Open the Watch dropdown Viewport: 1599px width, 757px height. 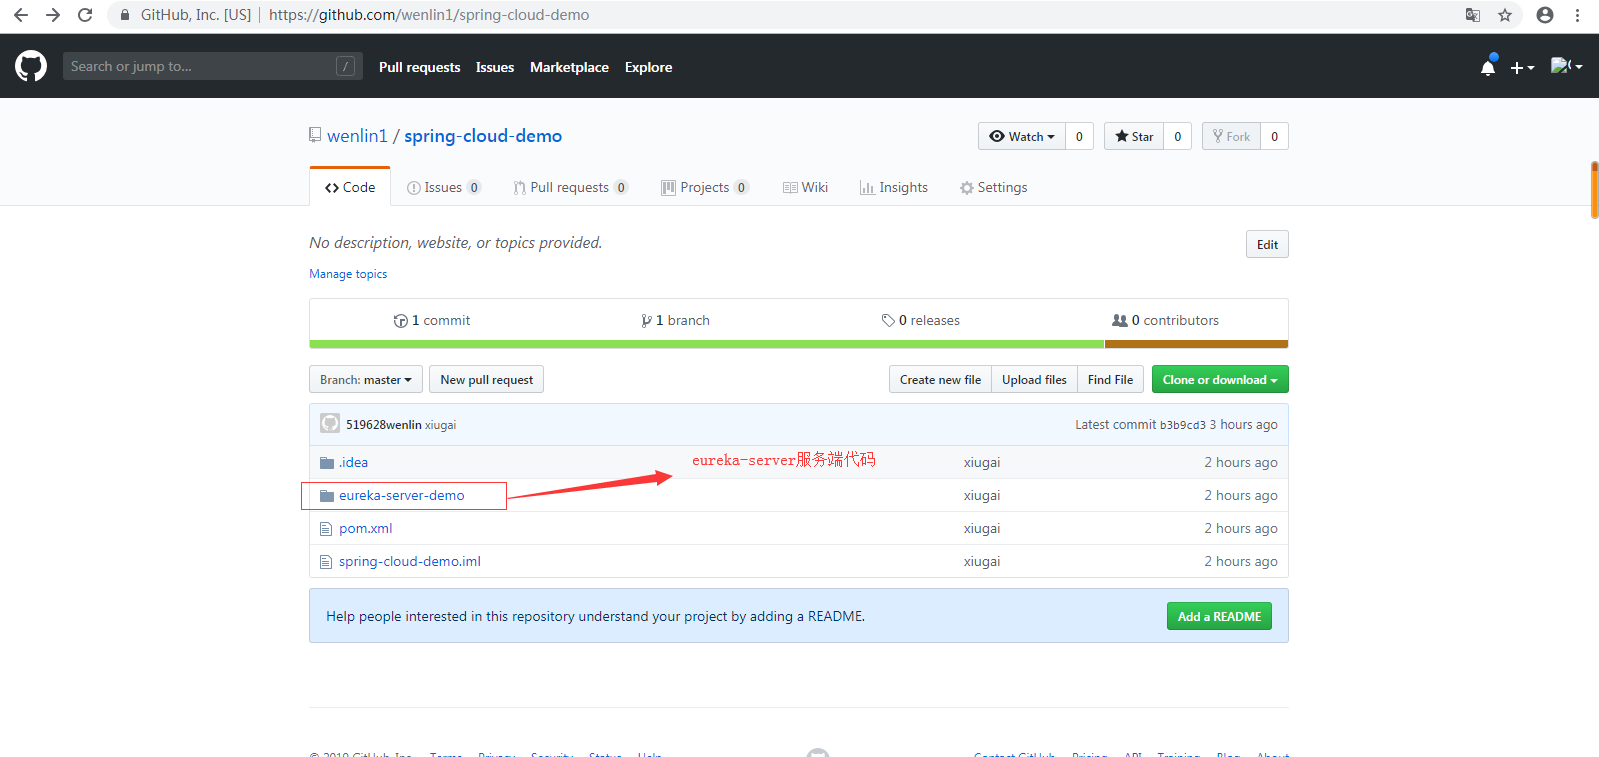[1022, 136]
